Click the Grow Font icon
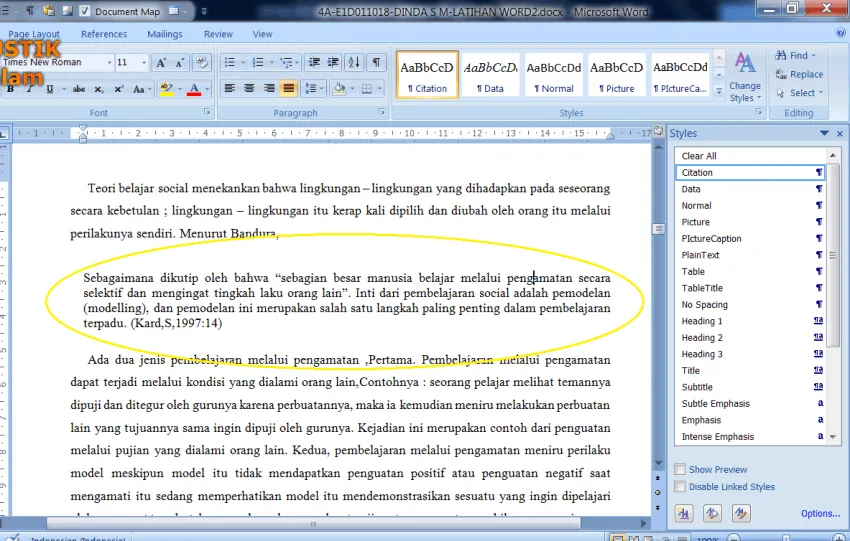This screenshot has height=541, width=850. coord(161,63)
